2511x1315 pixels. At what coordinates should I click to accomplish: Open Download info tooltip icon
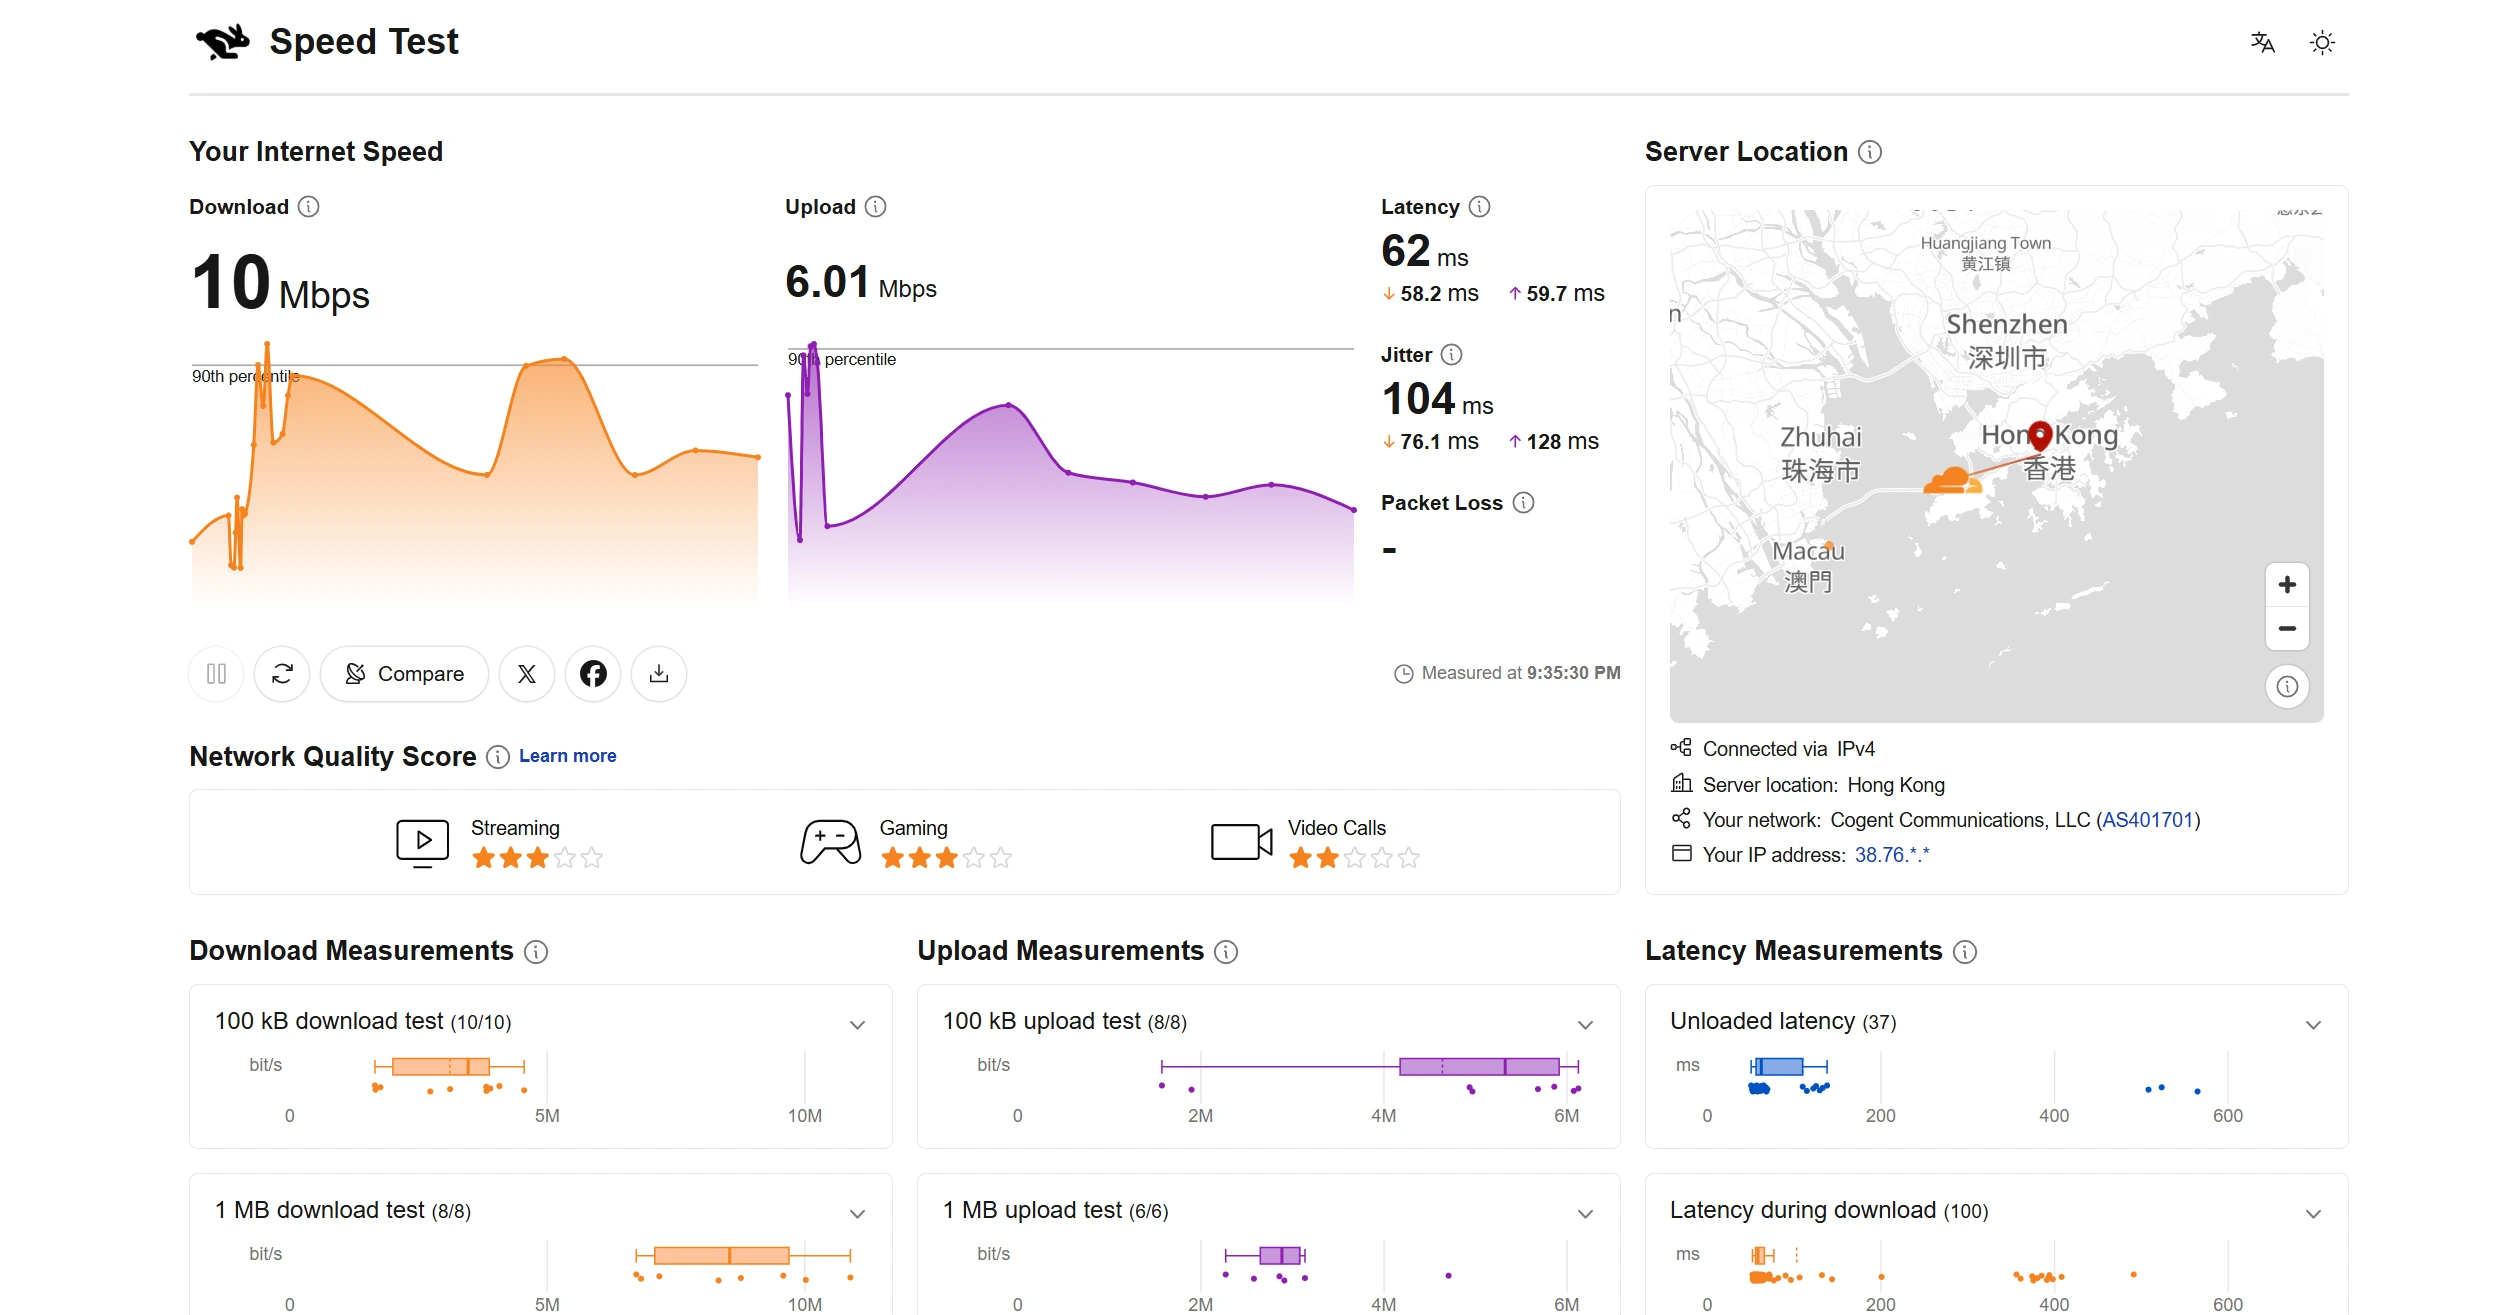[x=309, y=207]
